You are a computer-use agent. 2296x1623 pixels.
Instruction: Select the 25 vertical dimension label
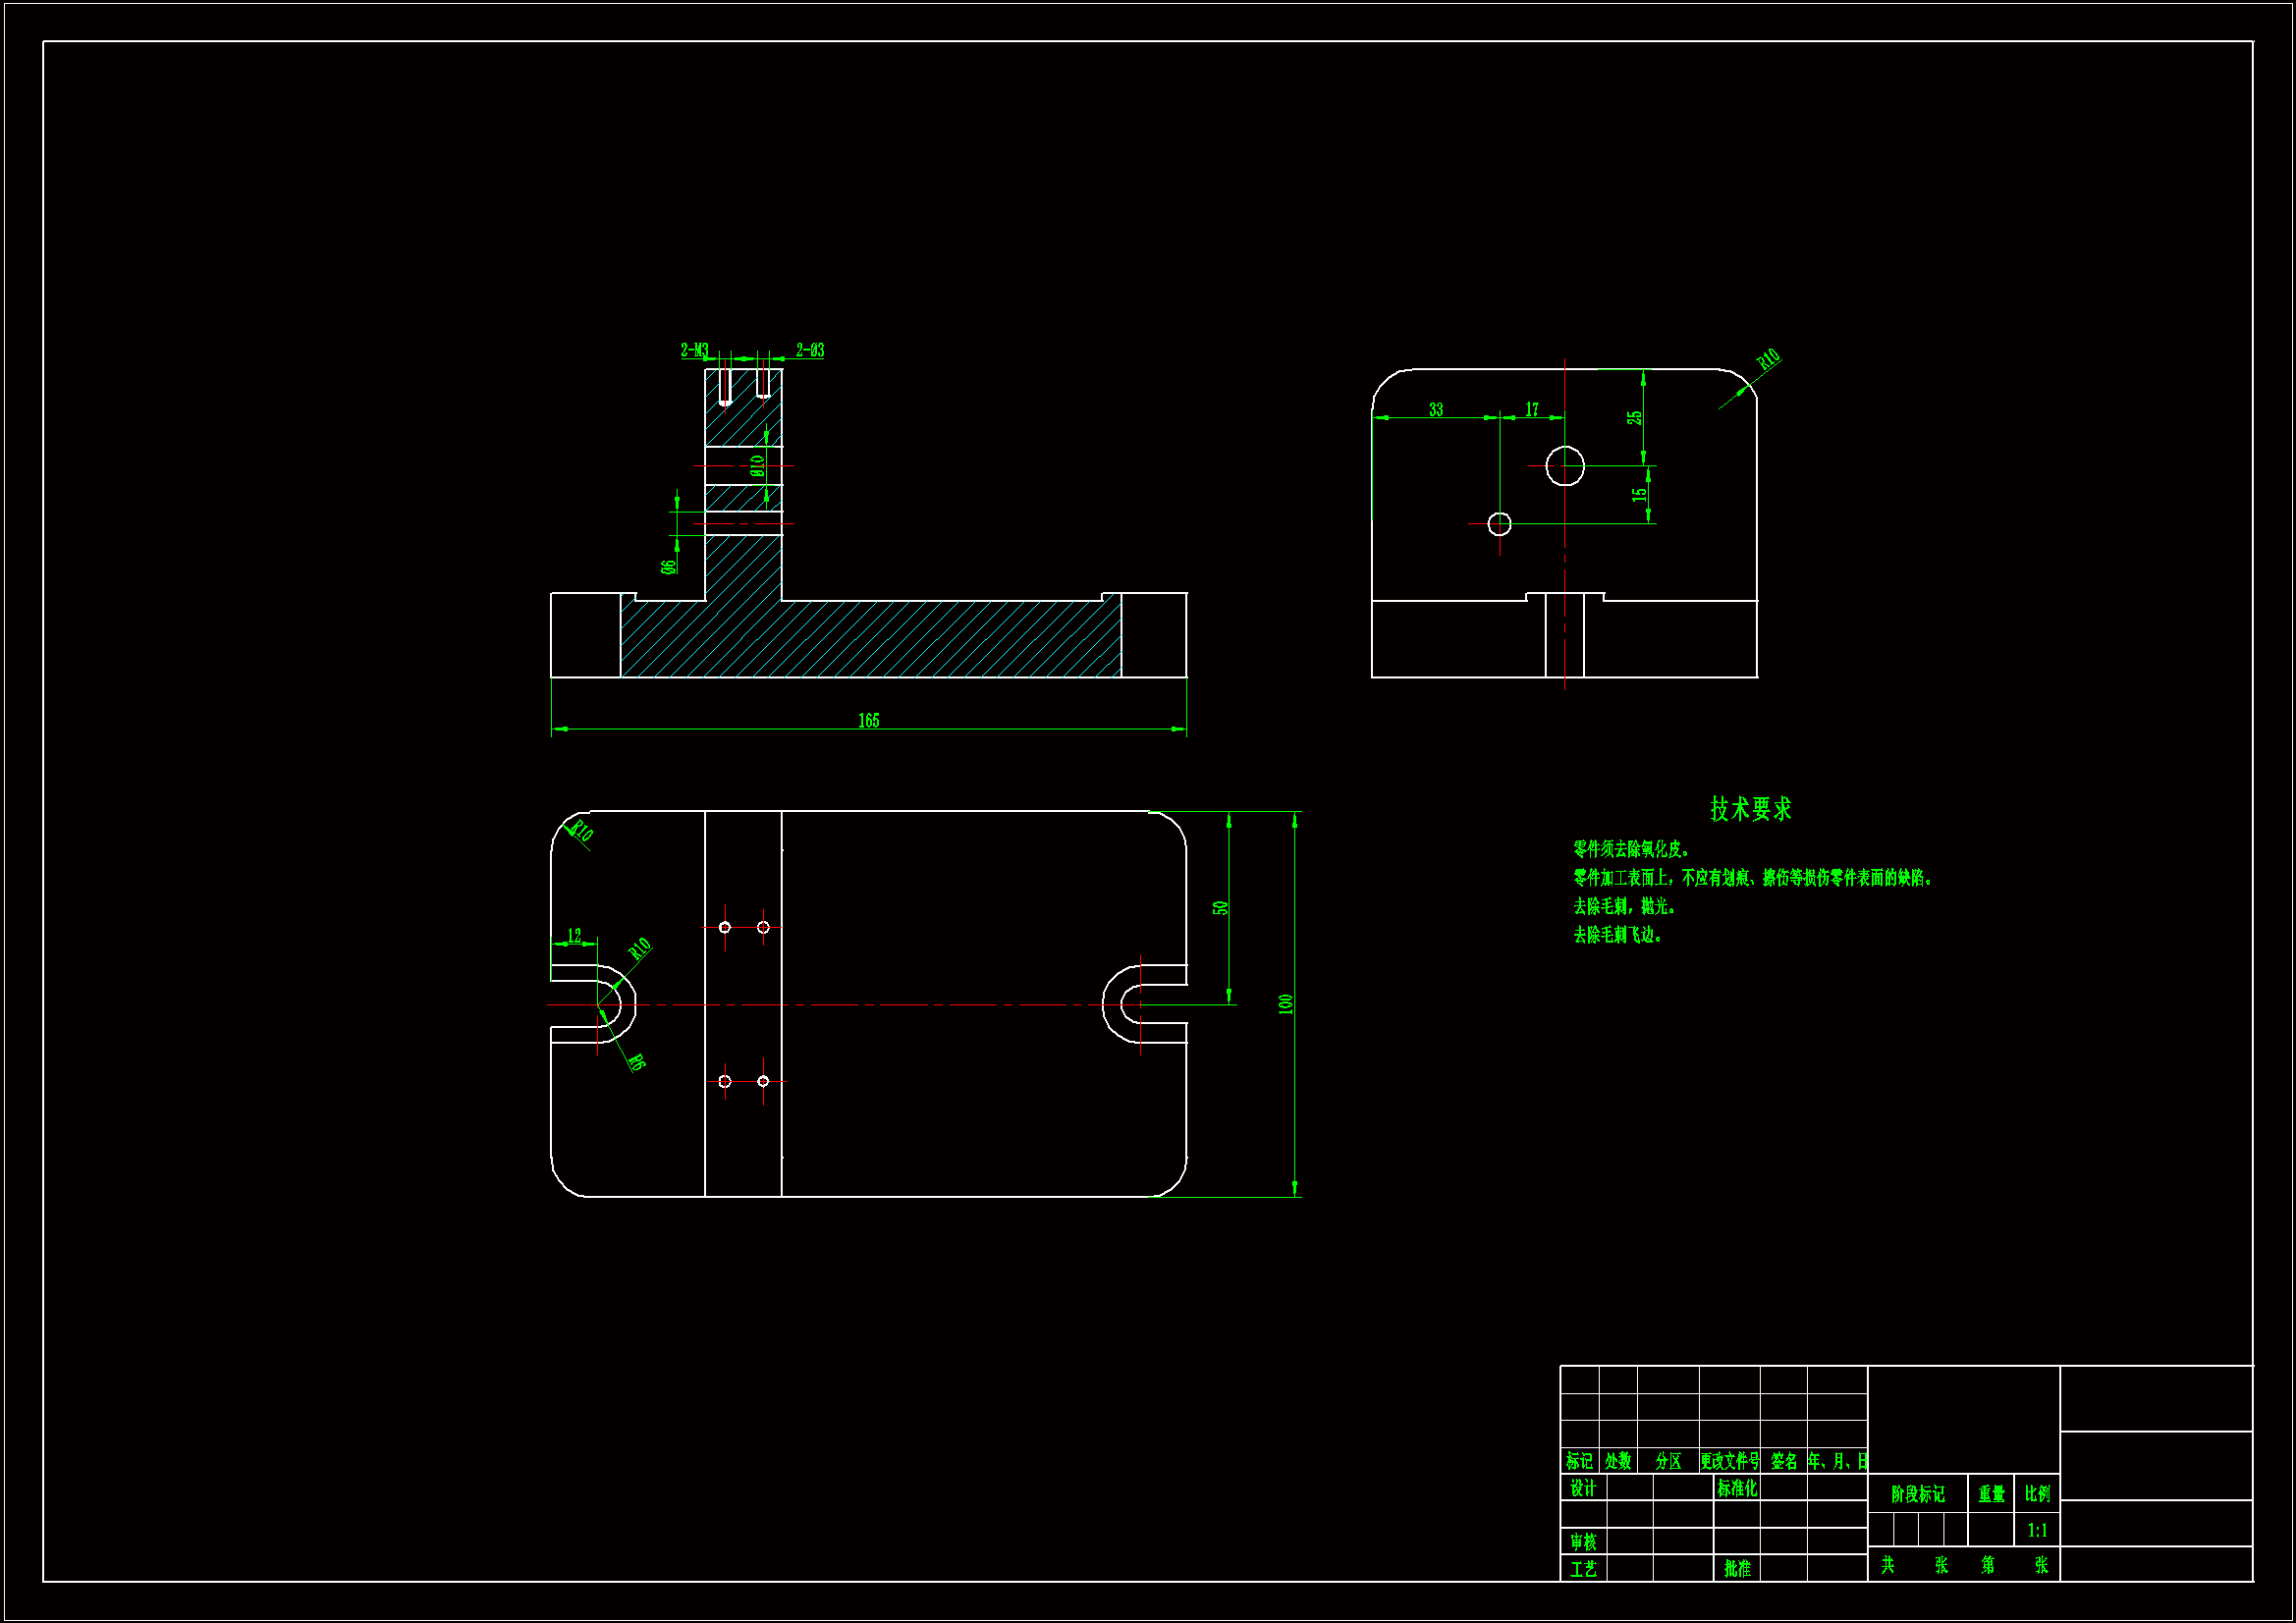1634,418
